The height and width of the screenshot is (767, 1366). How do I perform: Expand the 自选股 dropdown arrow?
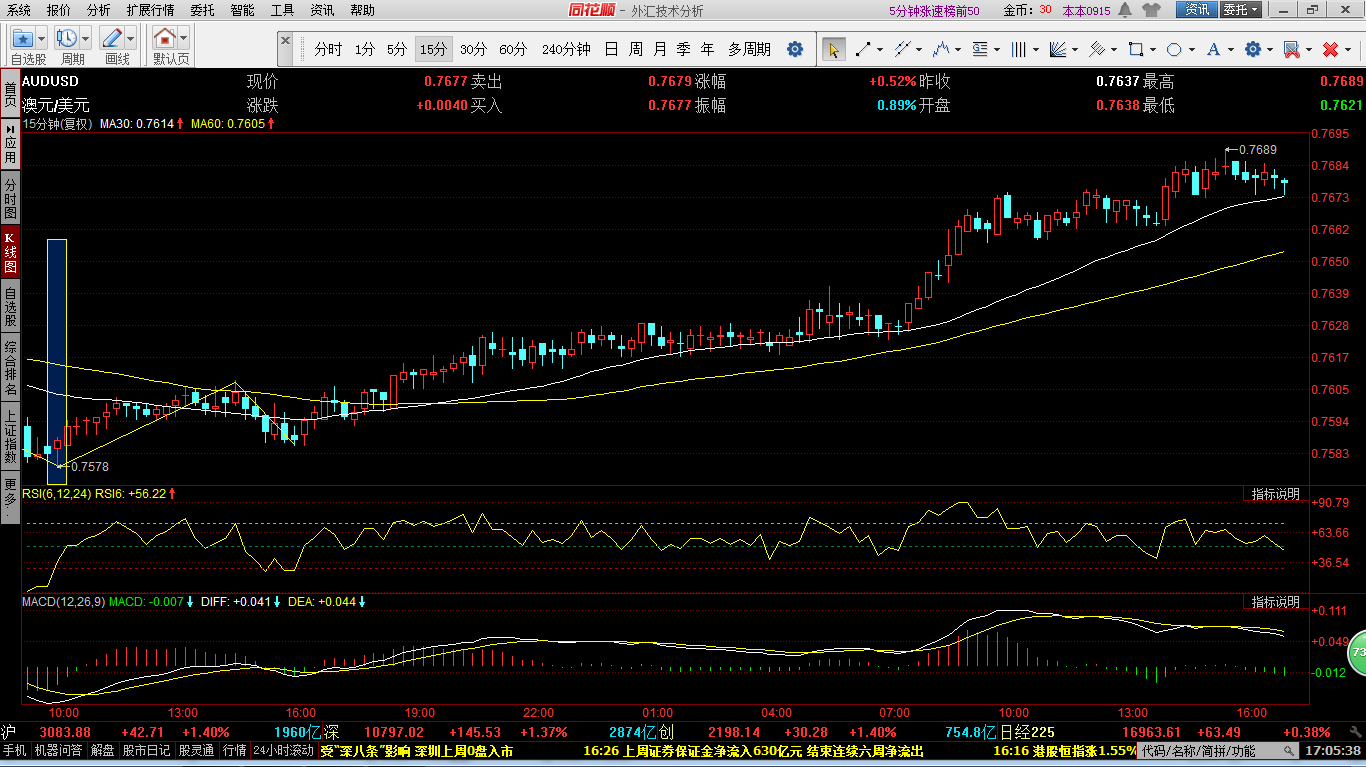[x=43, y=39]
